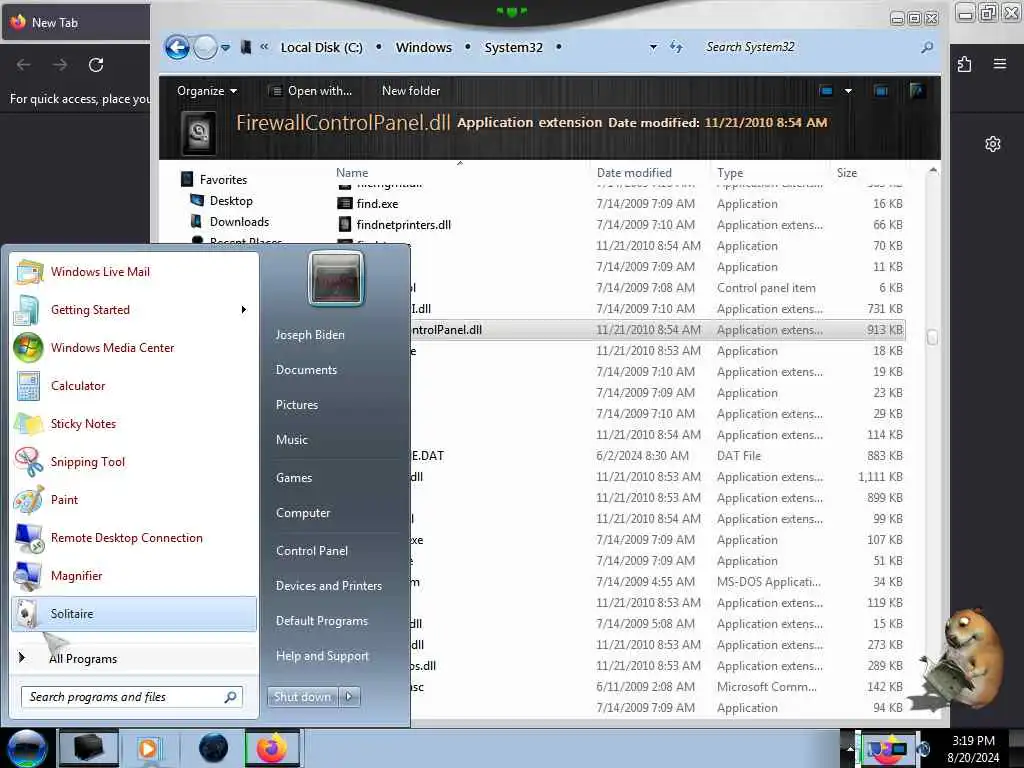
Task: Open Documents from Start menu
Action: [x=306, y=370]
